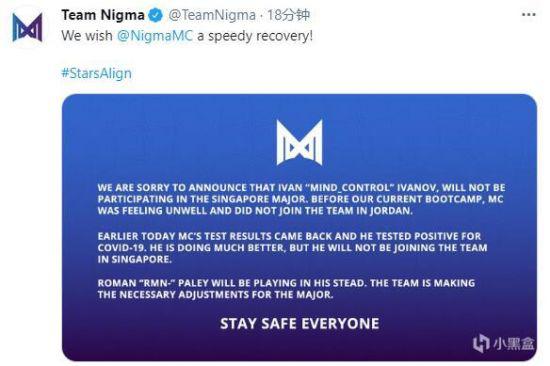Click the word COVID-19 in announcement
550x366 pixels.
click(121, 248)
